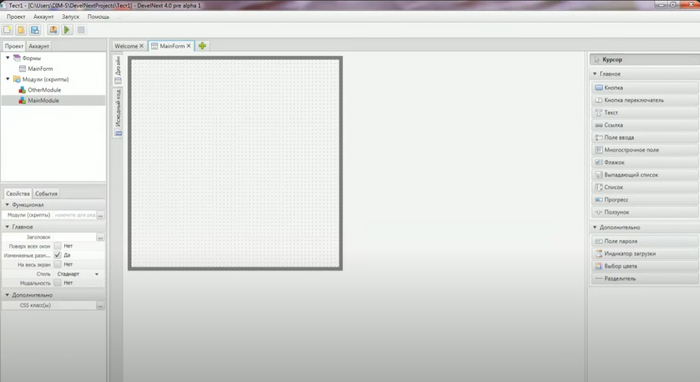This screenshot has height=382, width=700.
Task: Select OtherModule in the project tree
Action: pyautogui.click(x=44, y=90)
